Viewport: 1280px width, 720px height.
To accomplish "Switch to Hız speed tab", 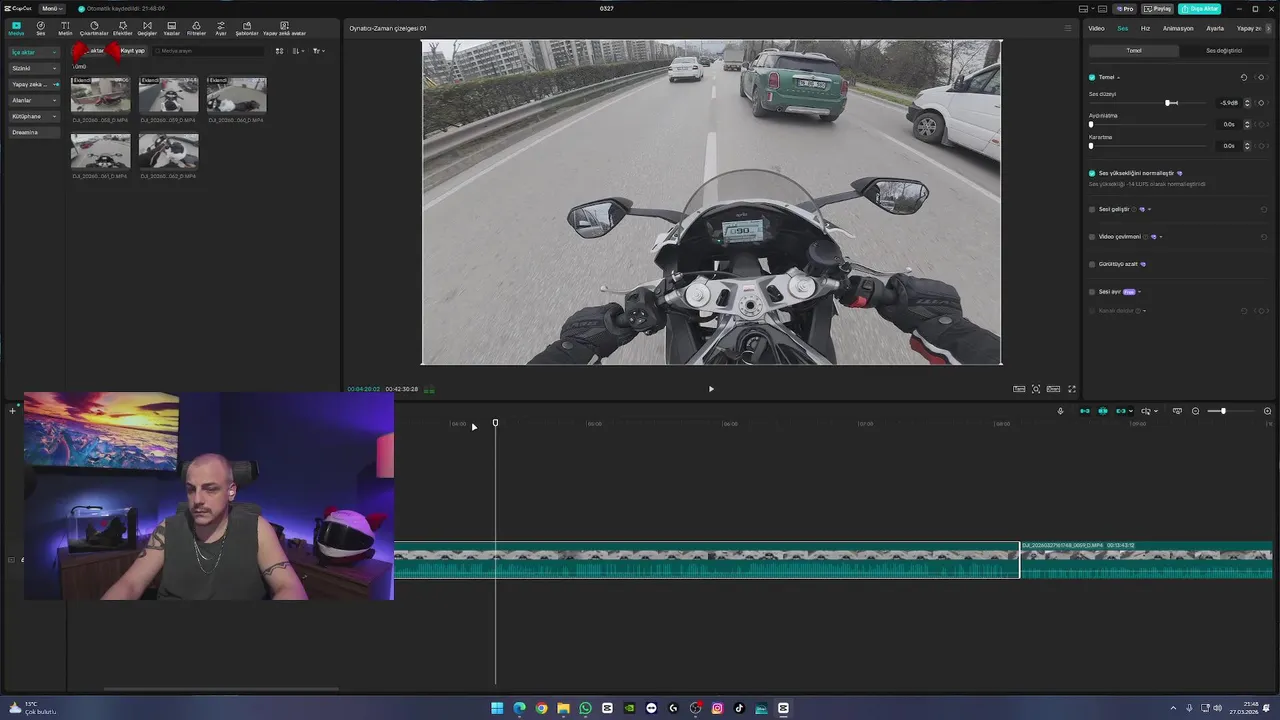I will [1146, 28].
